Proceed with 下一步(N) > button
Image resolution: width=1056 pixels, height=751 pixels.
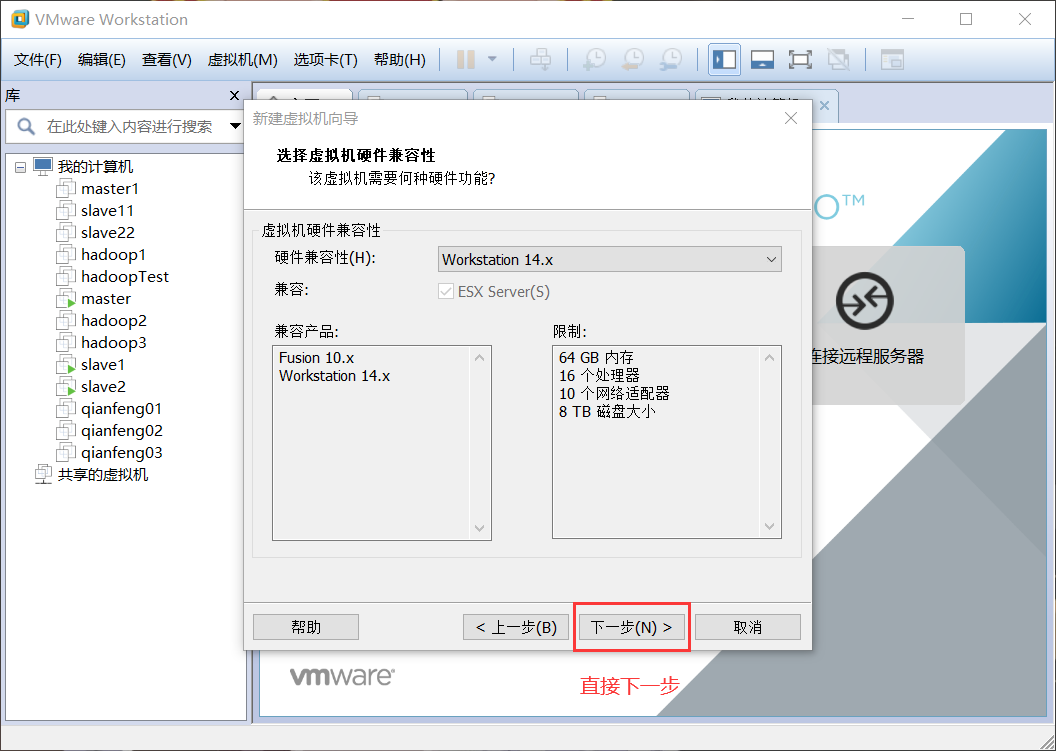632,627
